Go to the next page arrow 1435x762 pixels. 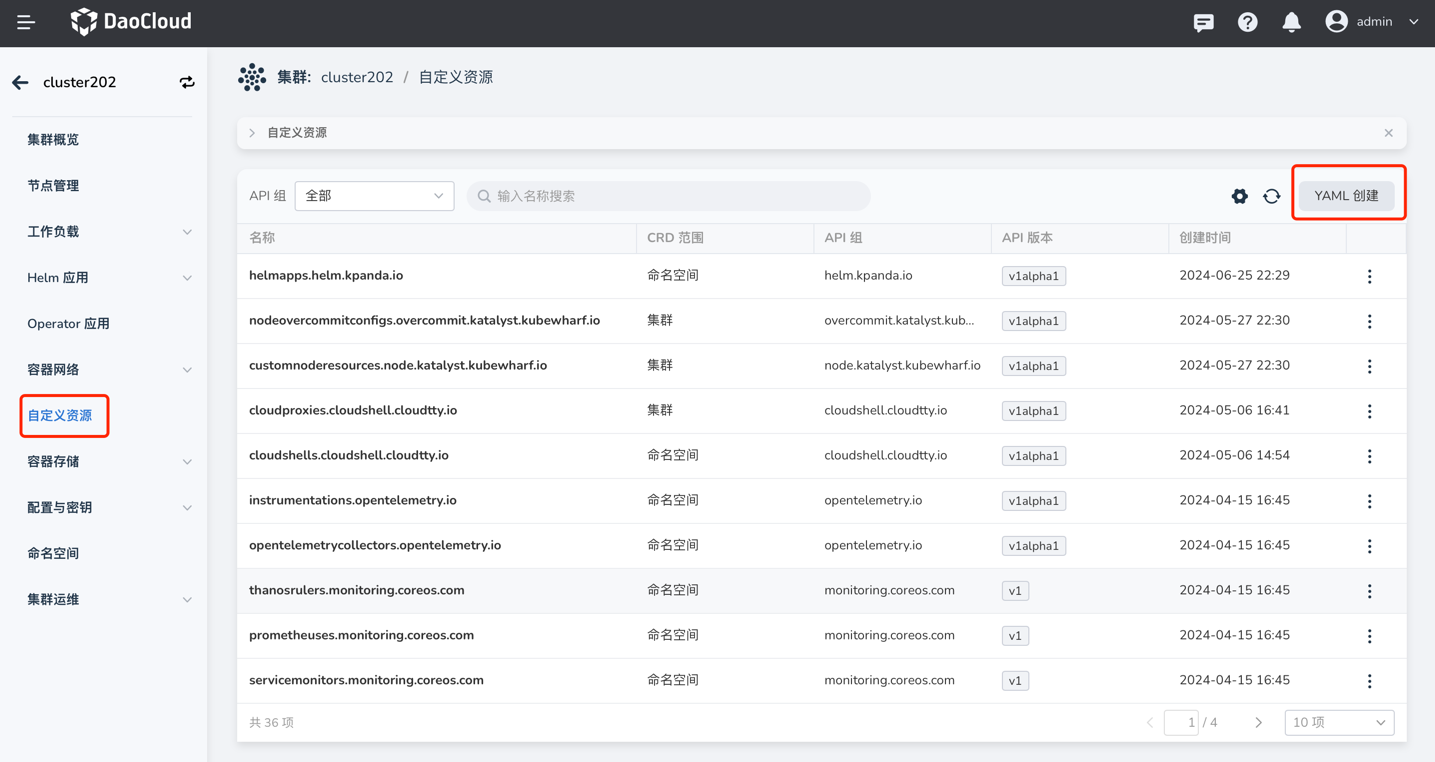(1258, 722)
